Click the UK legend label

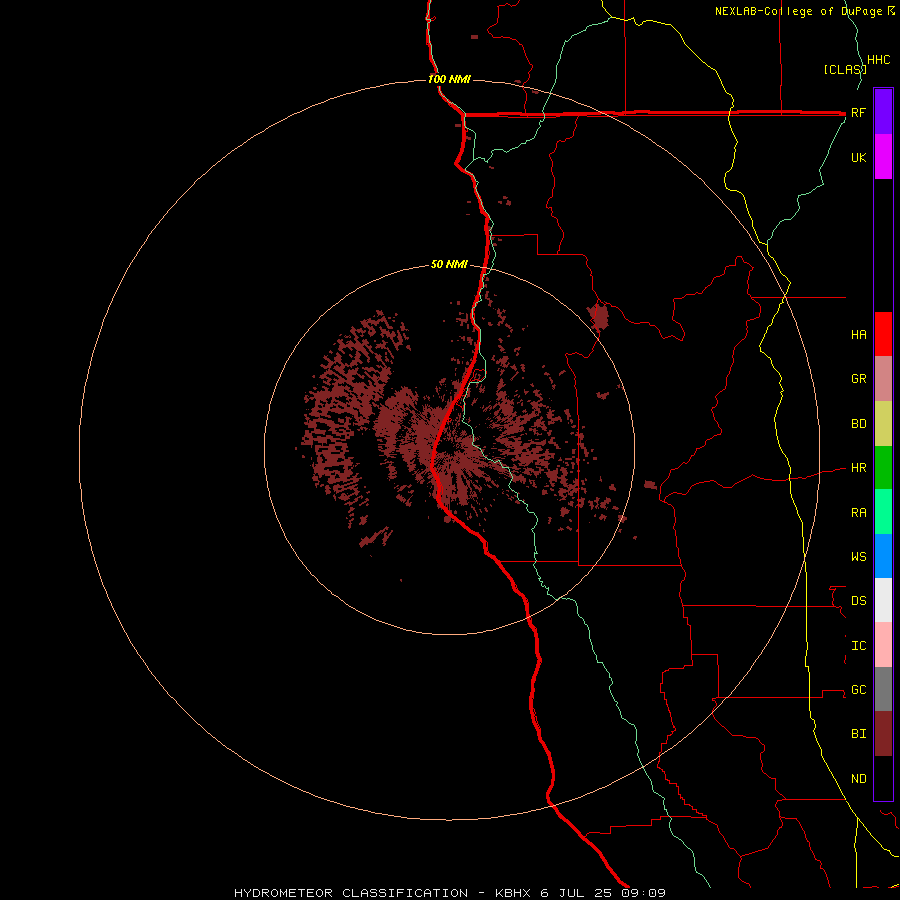click(858, 157)
